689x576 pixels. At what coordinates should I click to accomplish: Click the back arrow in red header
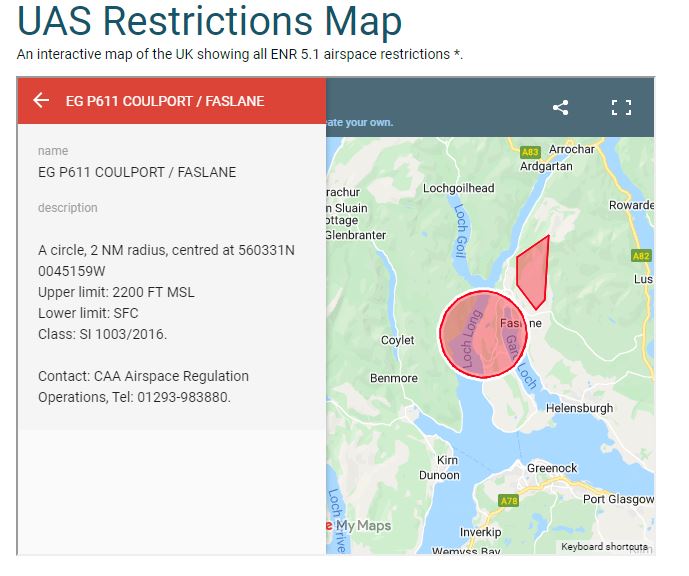pyautogui.click(x=41, y=101)
